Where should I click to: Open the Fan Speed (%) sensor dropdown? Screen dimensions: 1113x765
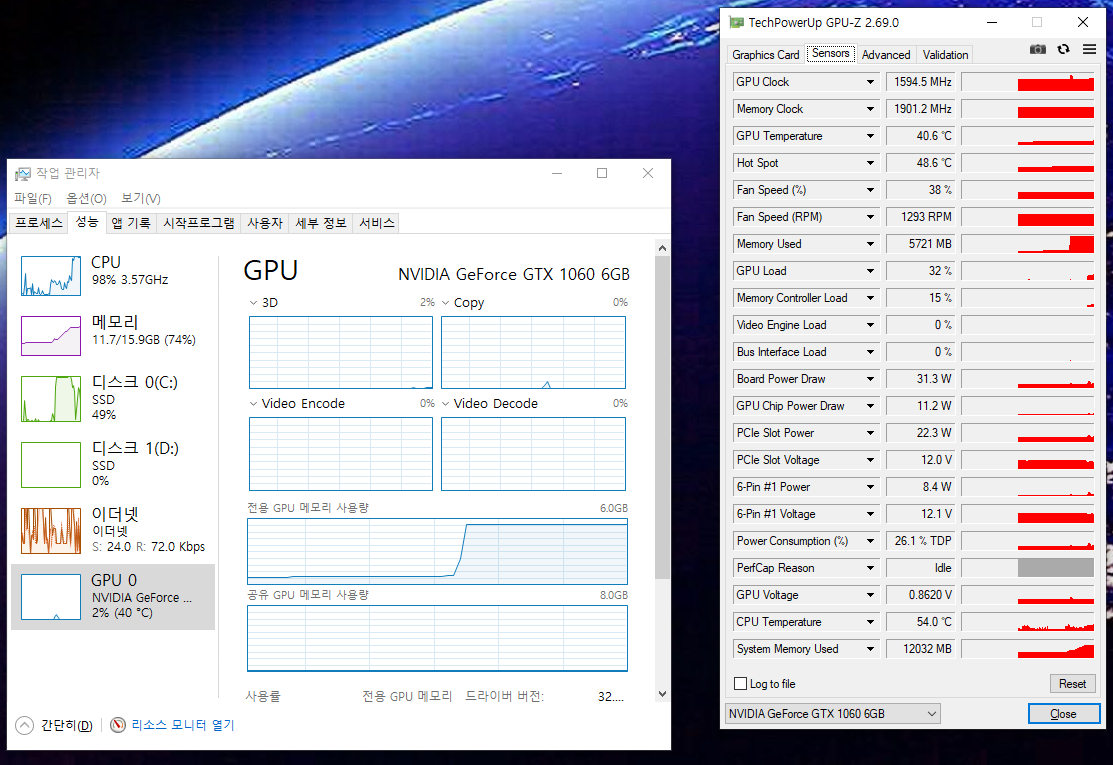tap(870, 189)
